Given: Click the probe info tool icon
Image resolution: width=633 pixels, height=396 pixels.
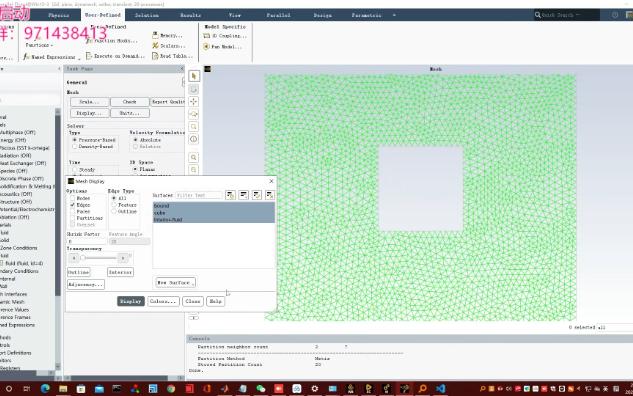Looking at the screenshot, I should pyautogui.click(x=194, y=139).
